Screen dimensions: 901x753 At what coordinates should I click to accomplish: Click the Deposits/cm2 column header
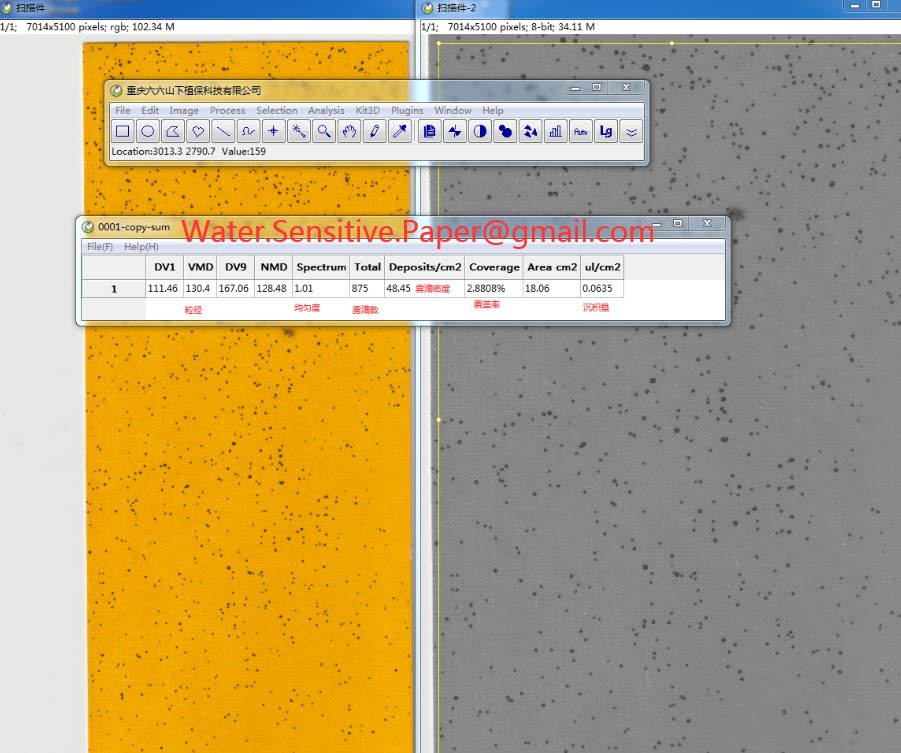tap(425, 267)
